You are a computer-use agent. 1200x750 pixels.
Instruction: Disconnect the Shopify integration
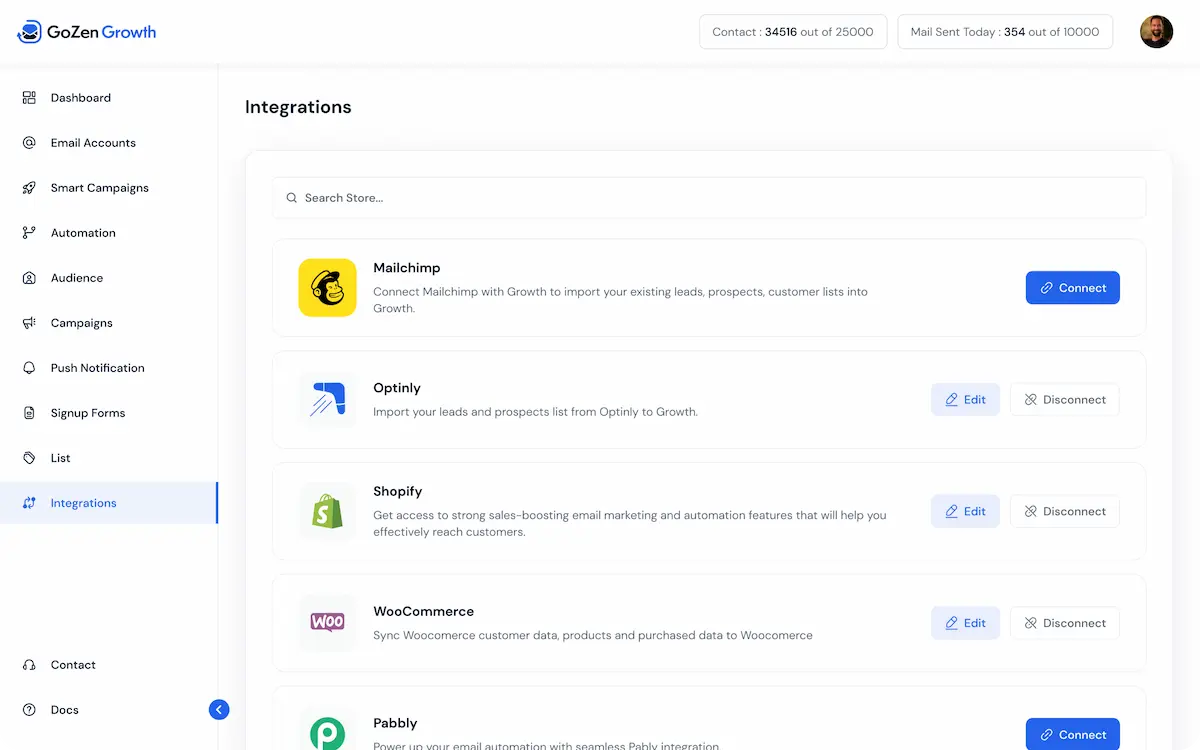tap(1064, 511)
